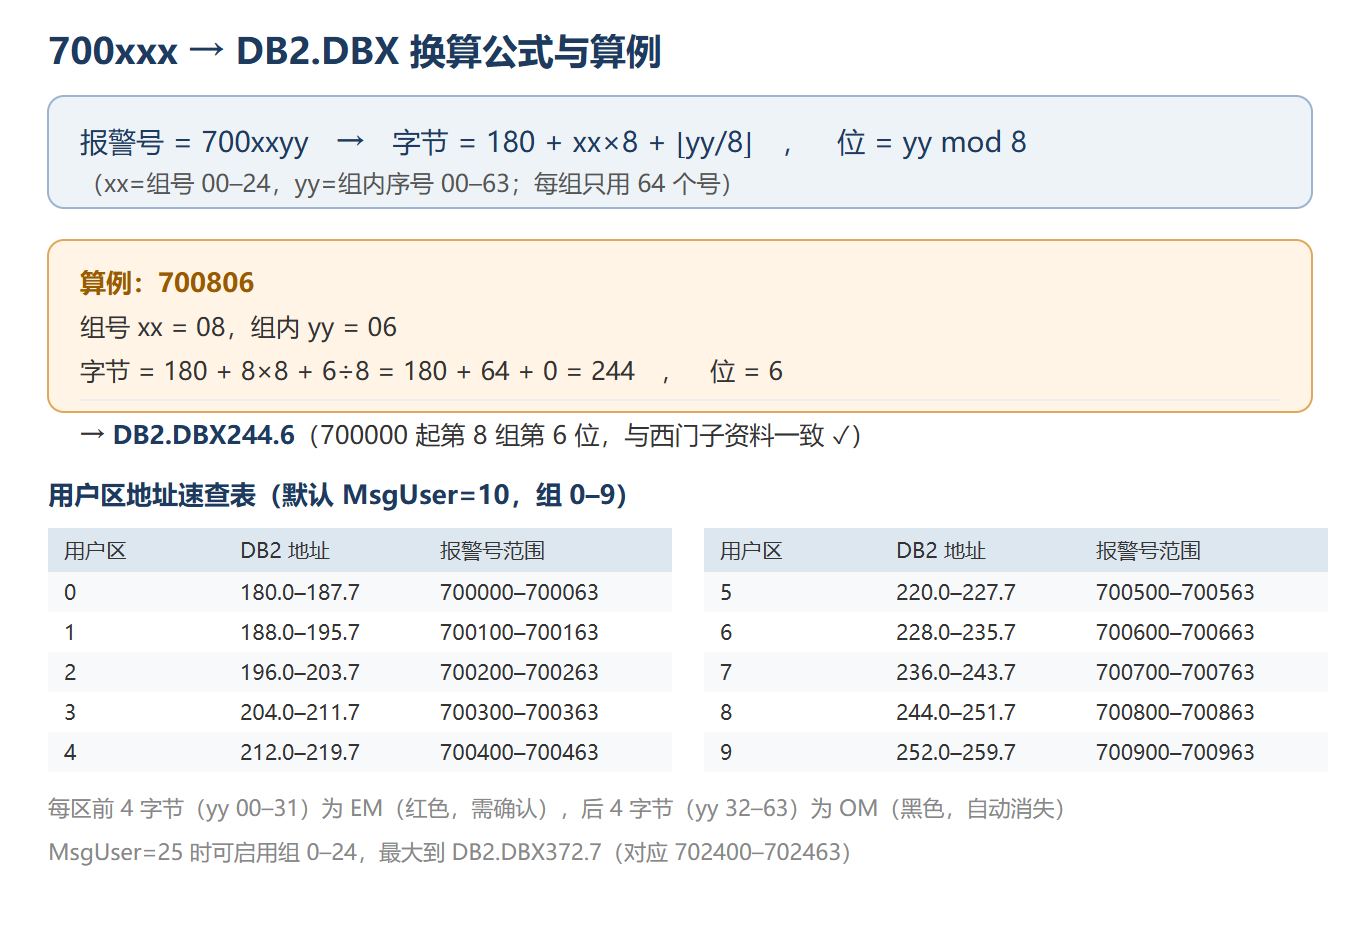Viewport: 1360px width, 940px height.
Task: Click the user zone "9" cell beside 252.0–259.7
Action: pyautogui.click(x=726, y=752)
